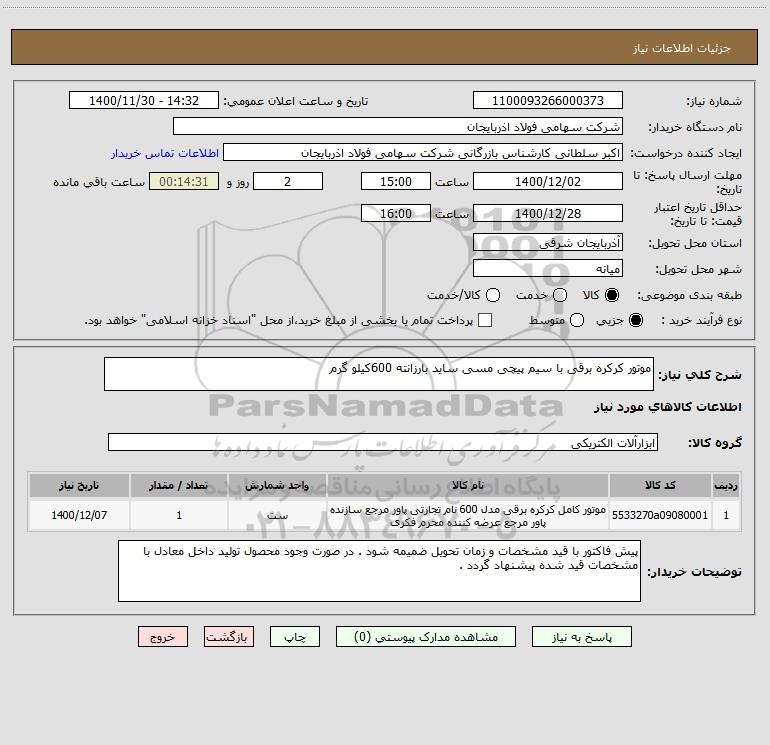Click the countdown timer 00:14:31
Image resolution: width=770 pixels, height=745 pixels.
pyautogui.click(x=184, y=182)
